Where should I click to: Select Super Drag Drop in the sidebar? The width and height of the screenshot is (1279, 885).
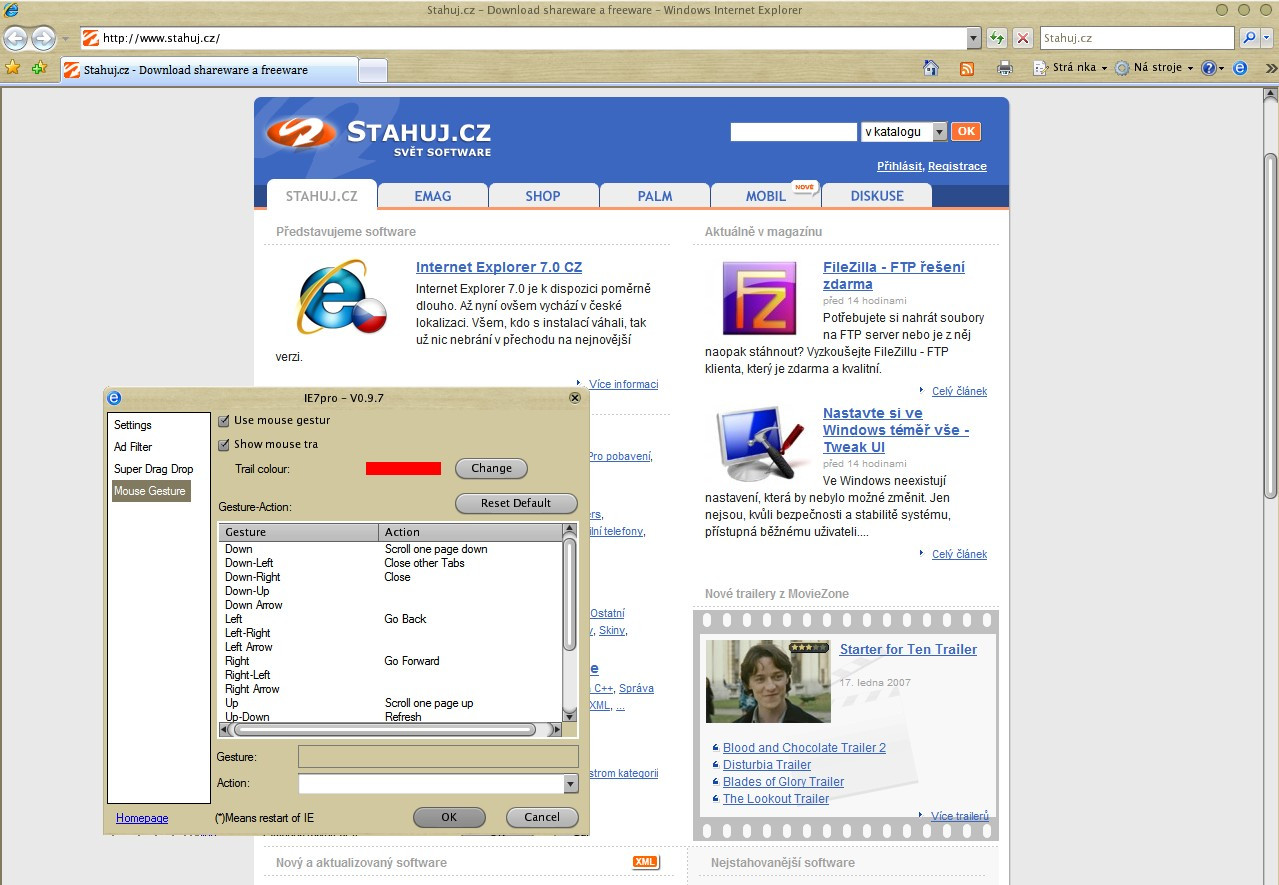pos(153,469)
